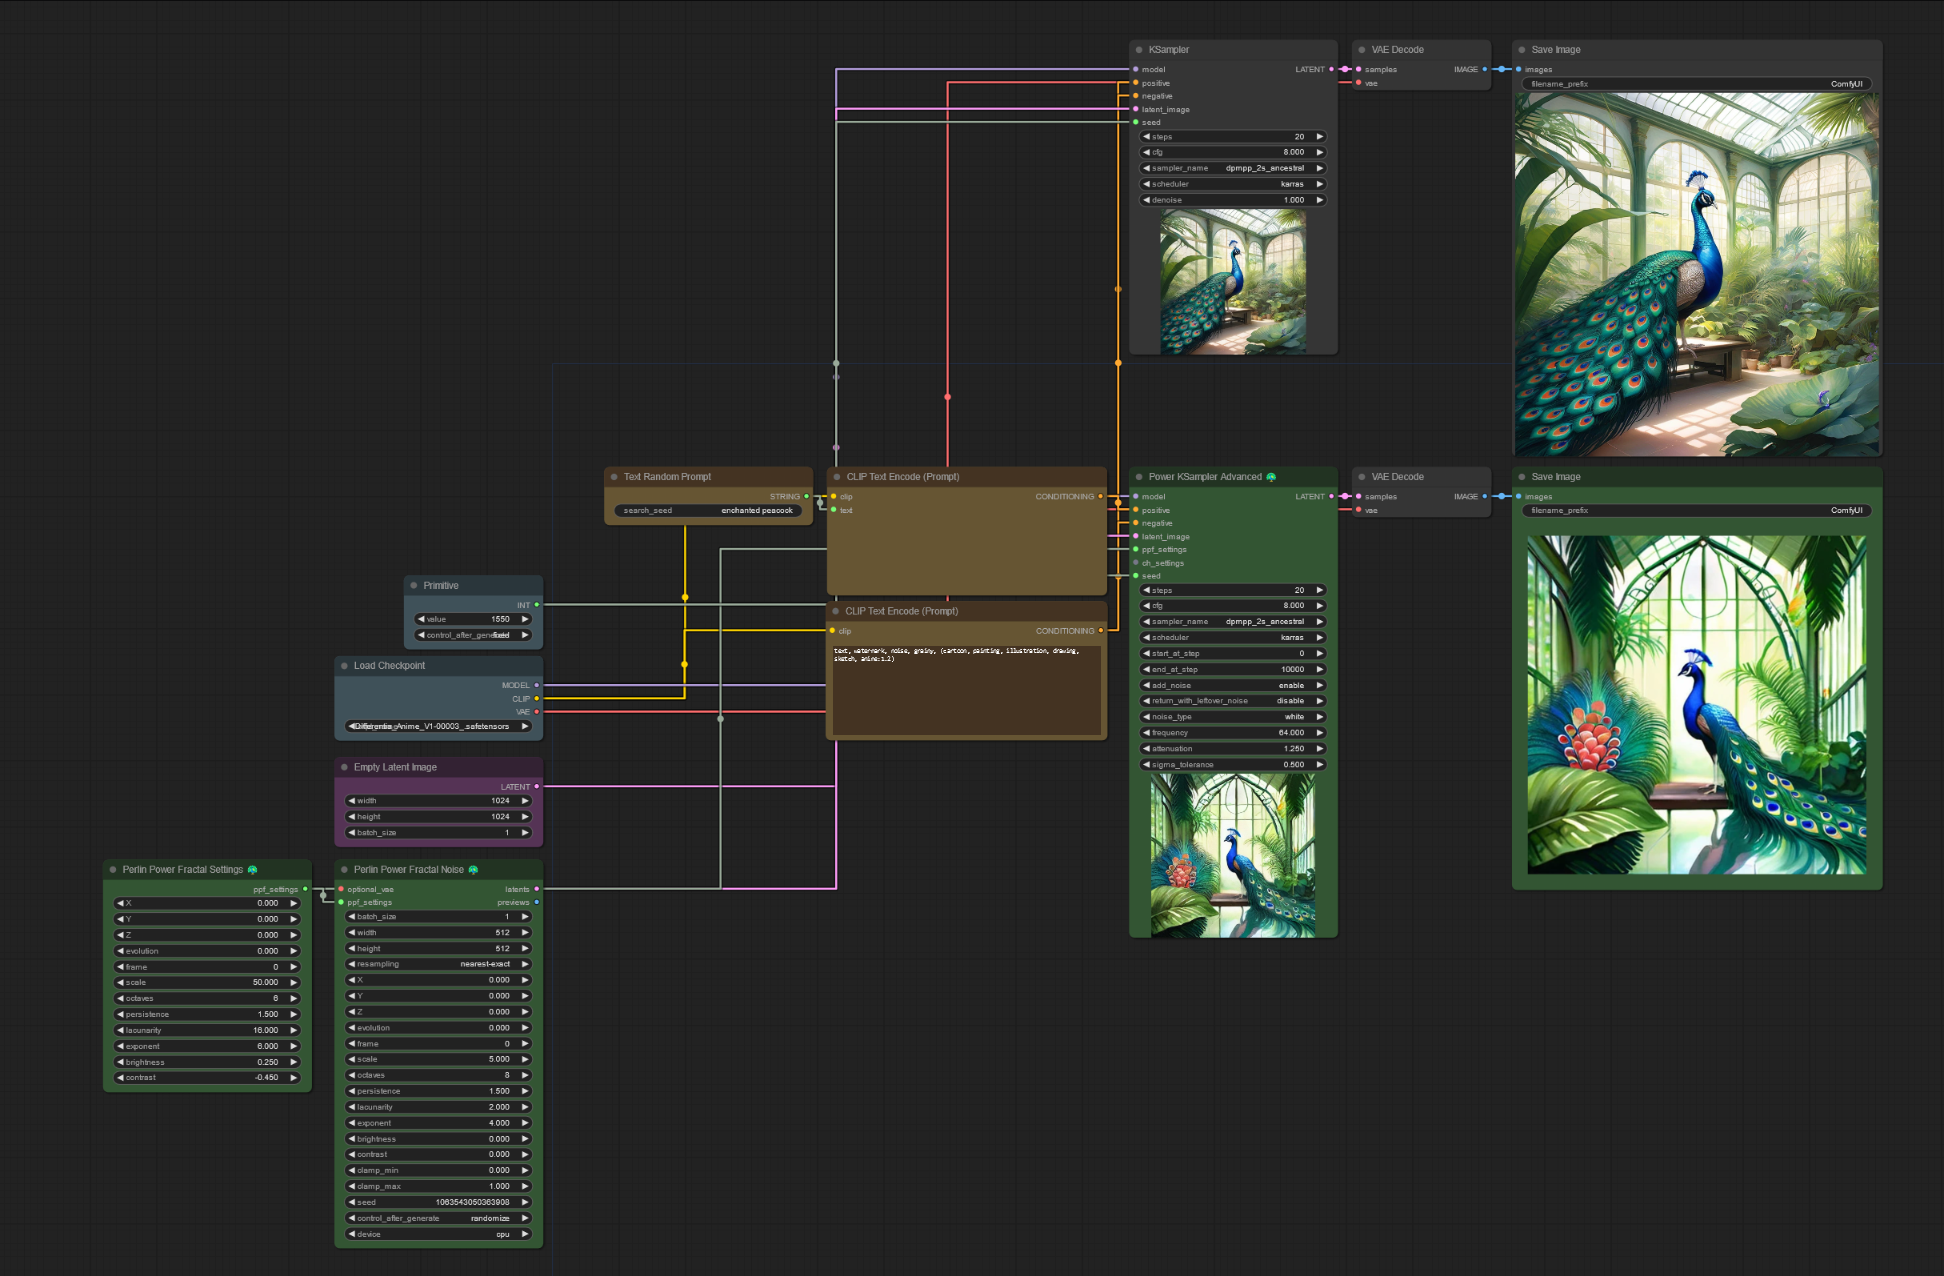Click the right arrow on Perlin Settings octaves
Screen dimensions: 1944x1276
point(294,999)
